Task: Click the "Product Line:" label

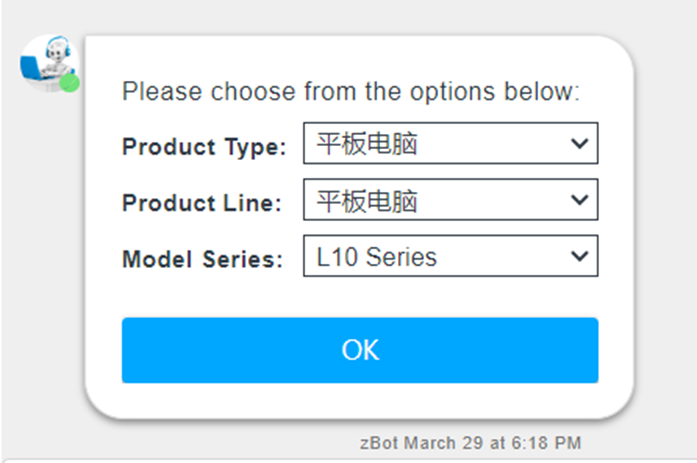Action: [202, 203]
